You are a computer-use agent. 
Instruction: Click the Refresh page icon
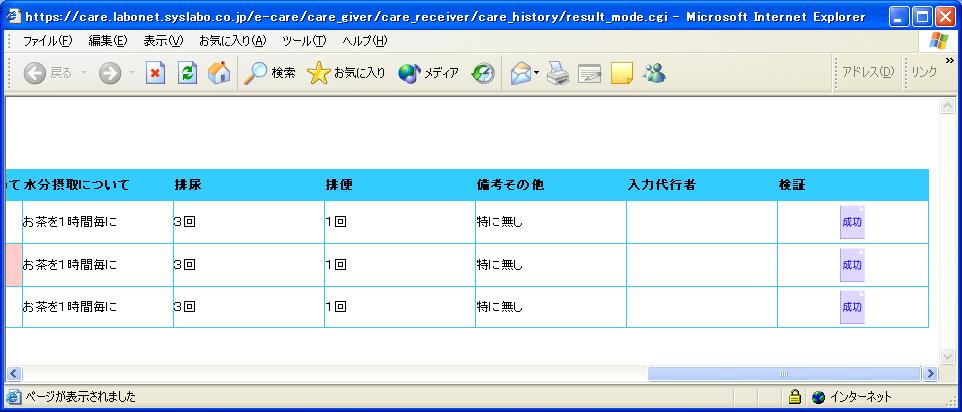(187, 73)
